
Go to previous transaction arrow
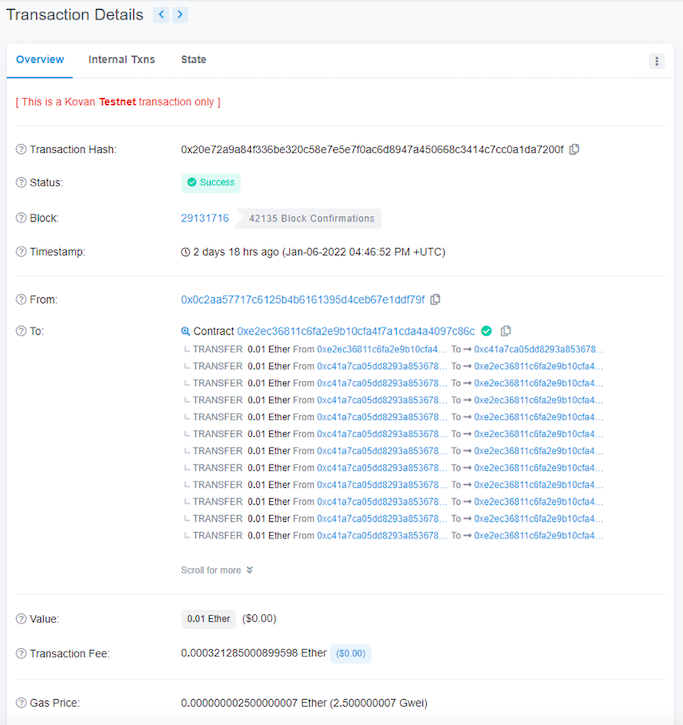point(161,15)
